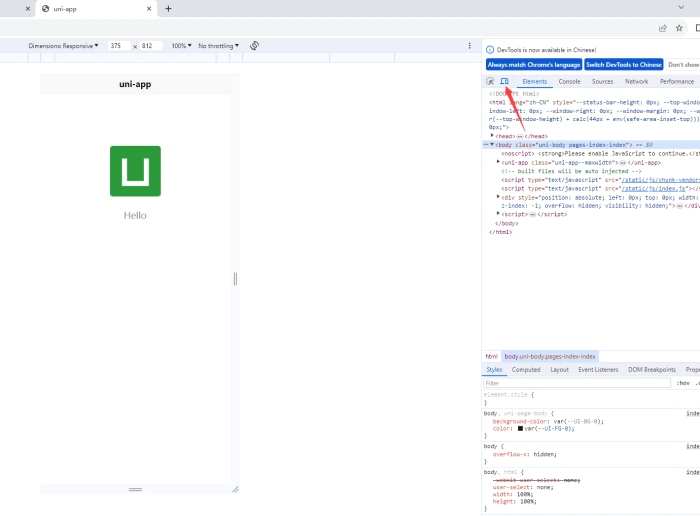Open a new browser tab
This screenshot has width=700, height=516.
[168, 8]
